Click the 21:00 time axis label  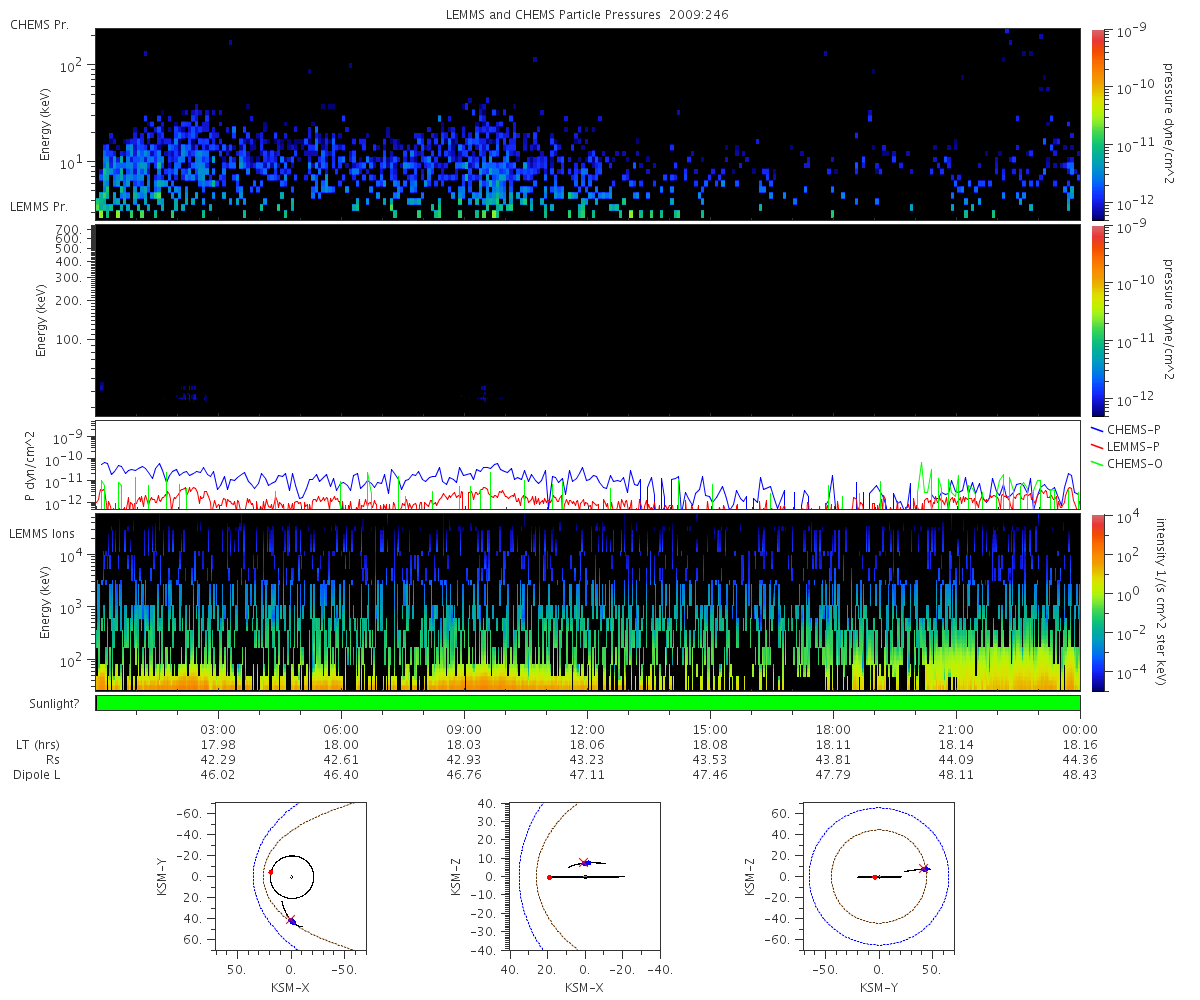coord(957,730)
